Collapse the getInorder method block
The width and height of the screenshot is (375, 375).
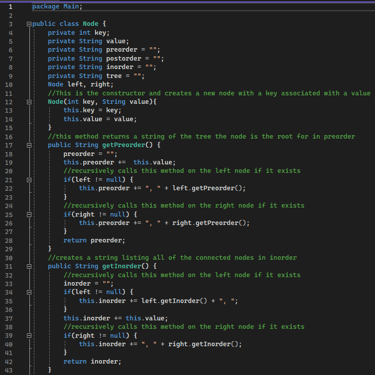pos(29,267)
